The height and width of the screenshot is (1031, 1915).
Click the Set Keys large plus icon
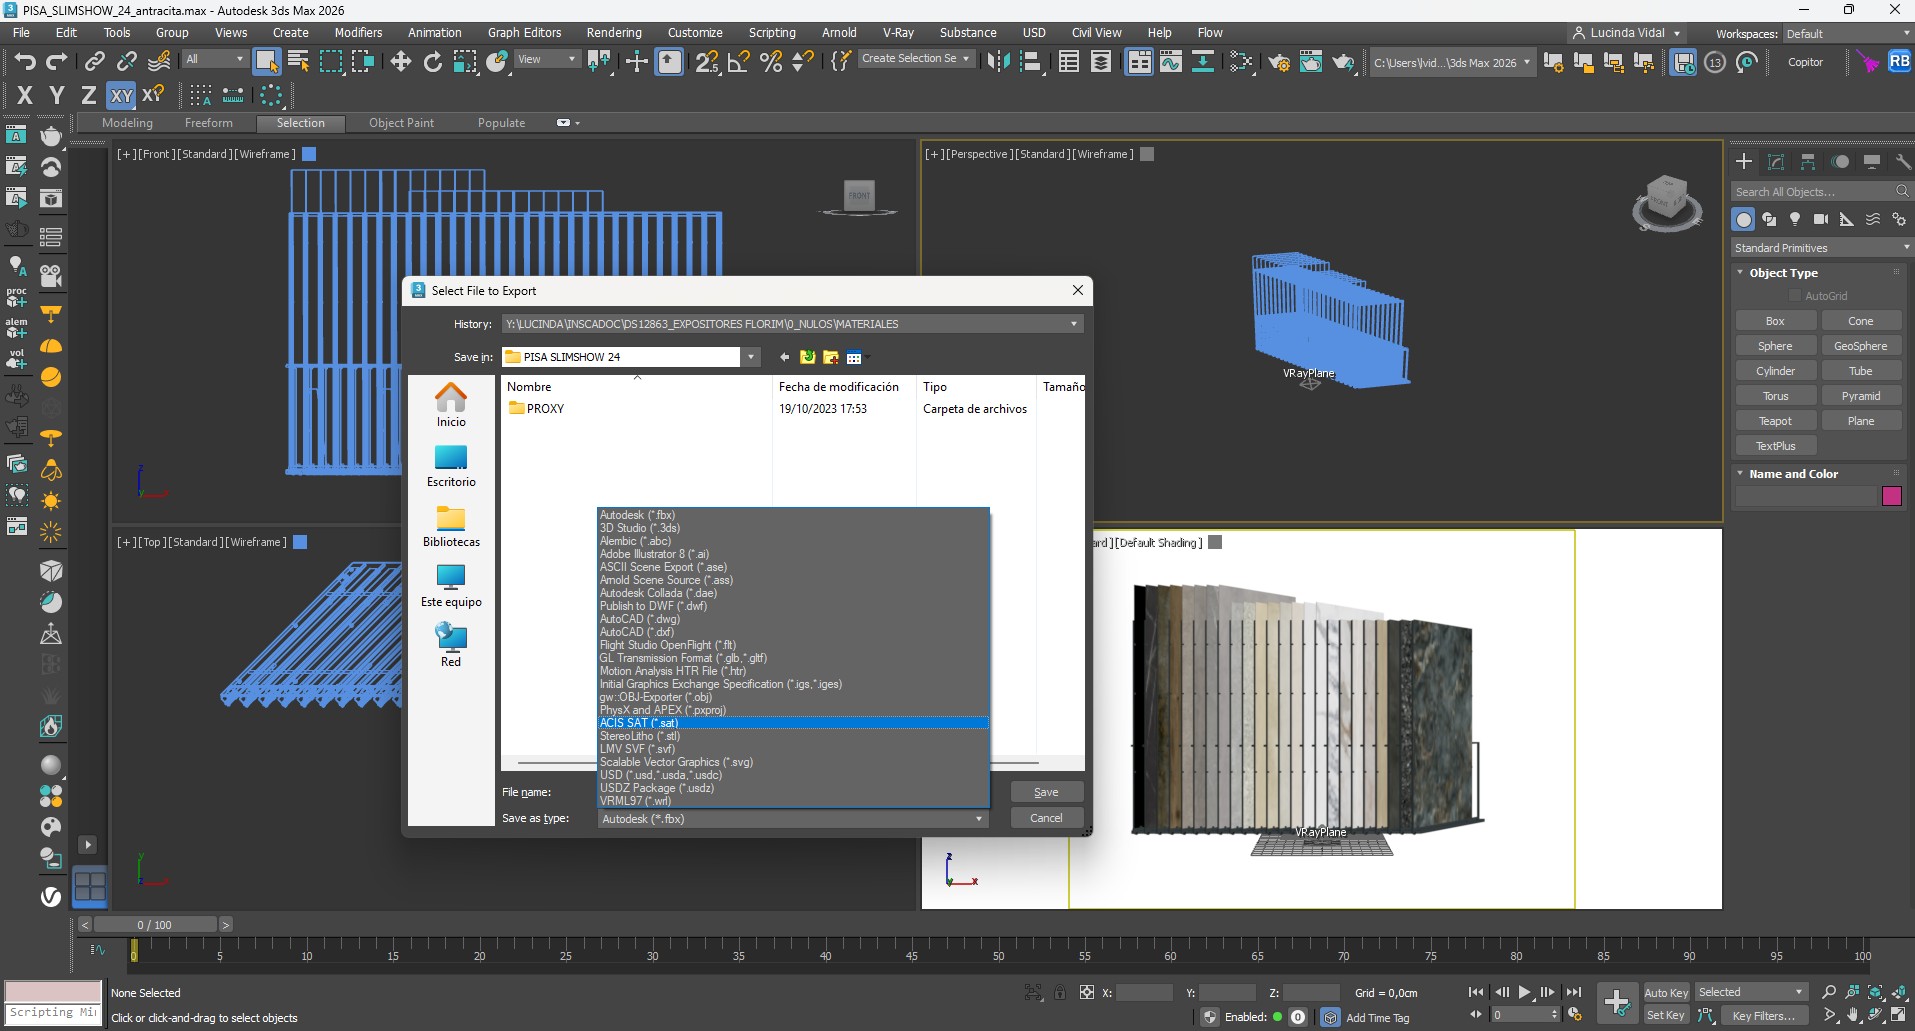coord(1616,1003)
